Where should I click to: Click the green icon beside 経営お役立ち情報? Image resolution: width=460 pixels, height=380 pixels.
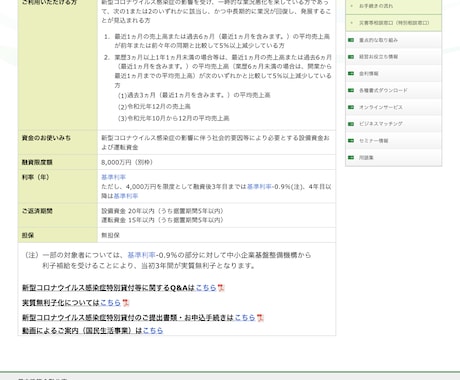351,57
